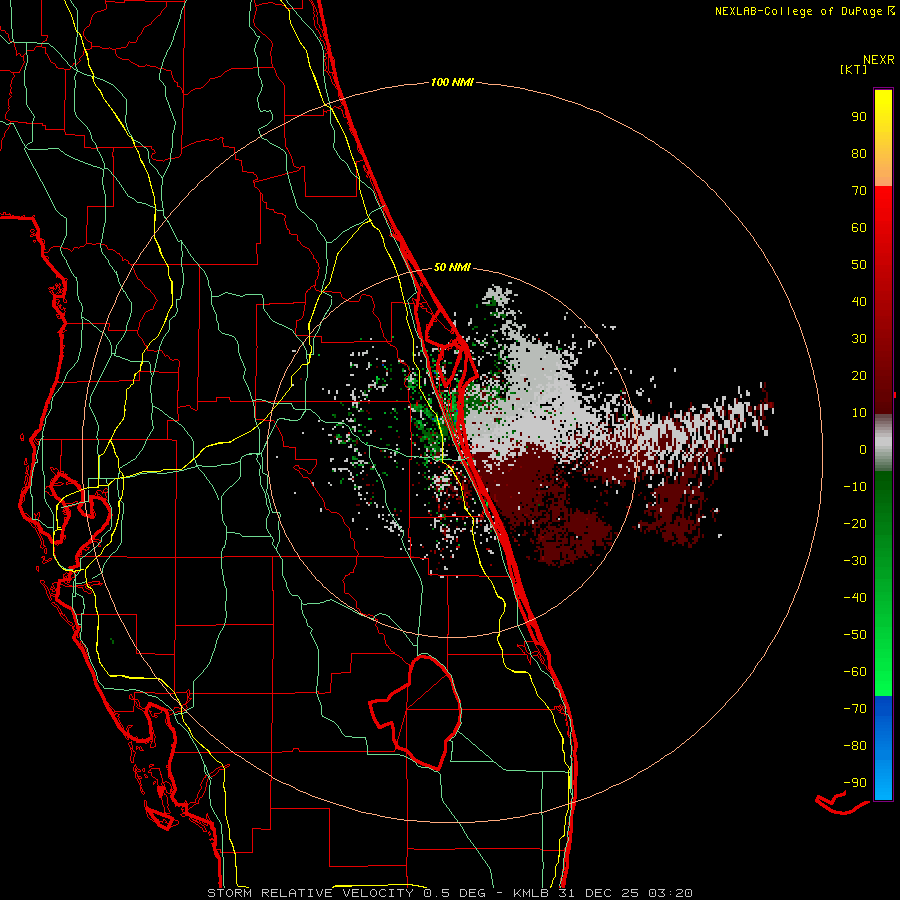Click the 0 knot legend value

tap(863, 449)
